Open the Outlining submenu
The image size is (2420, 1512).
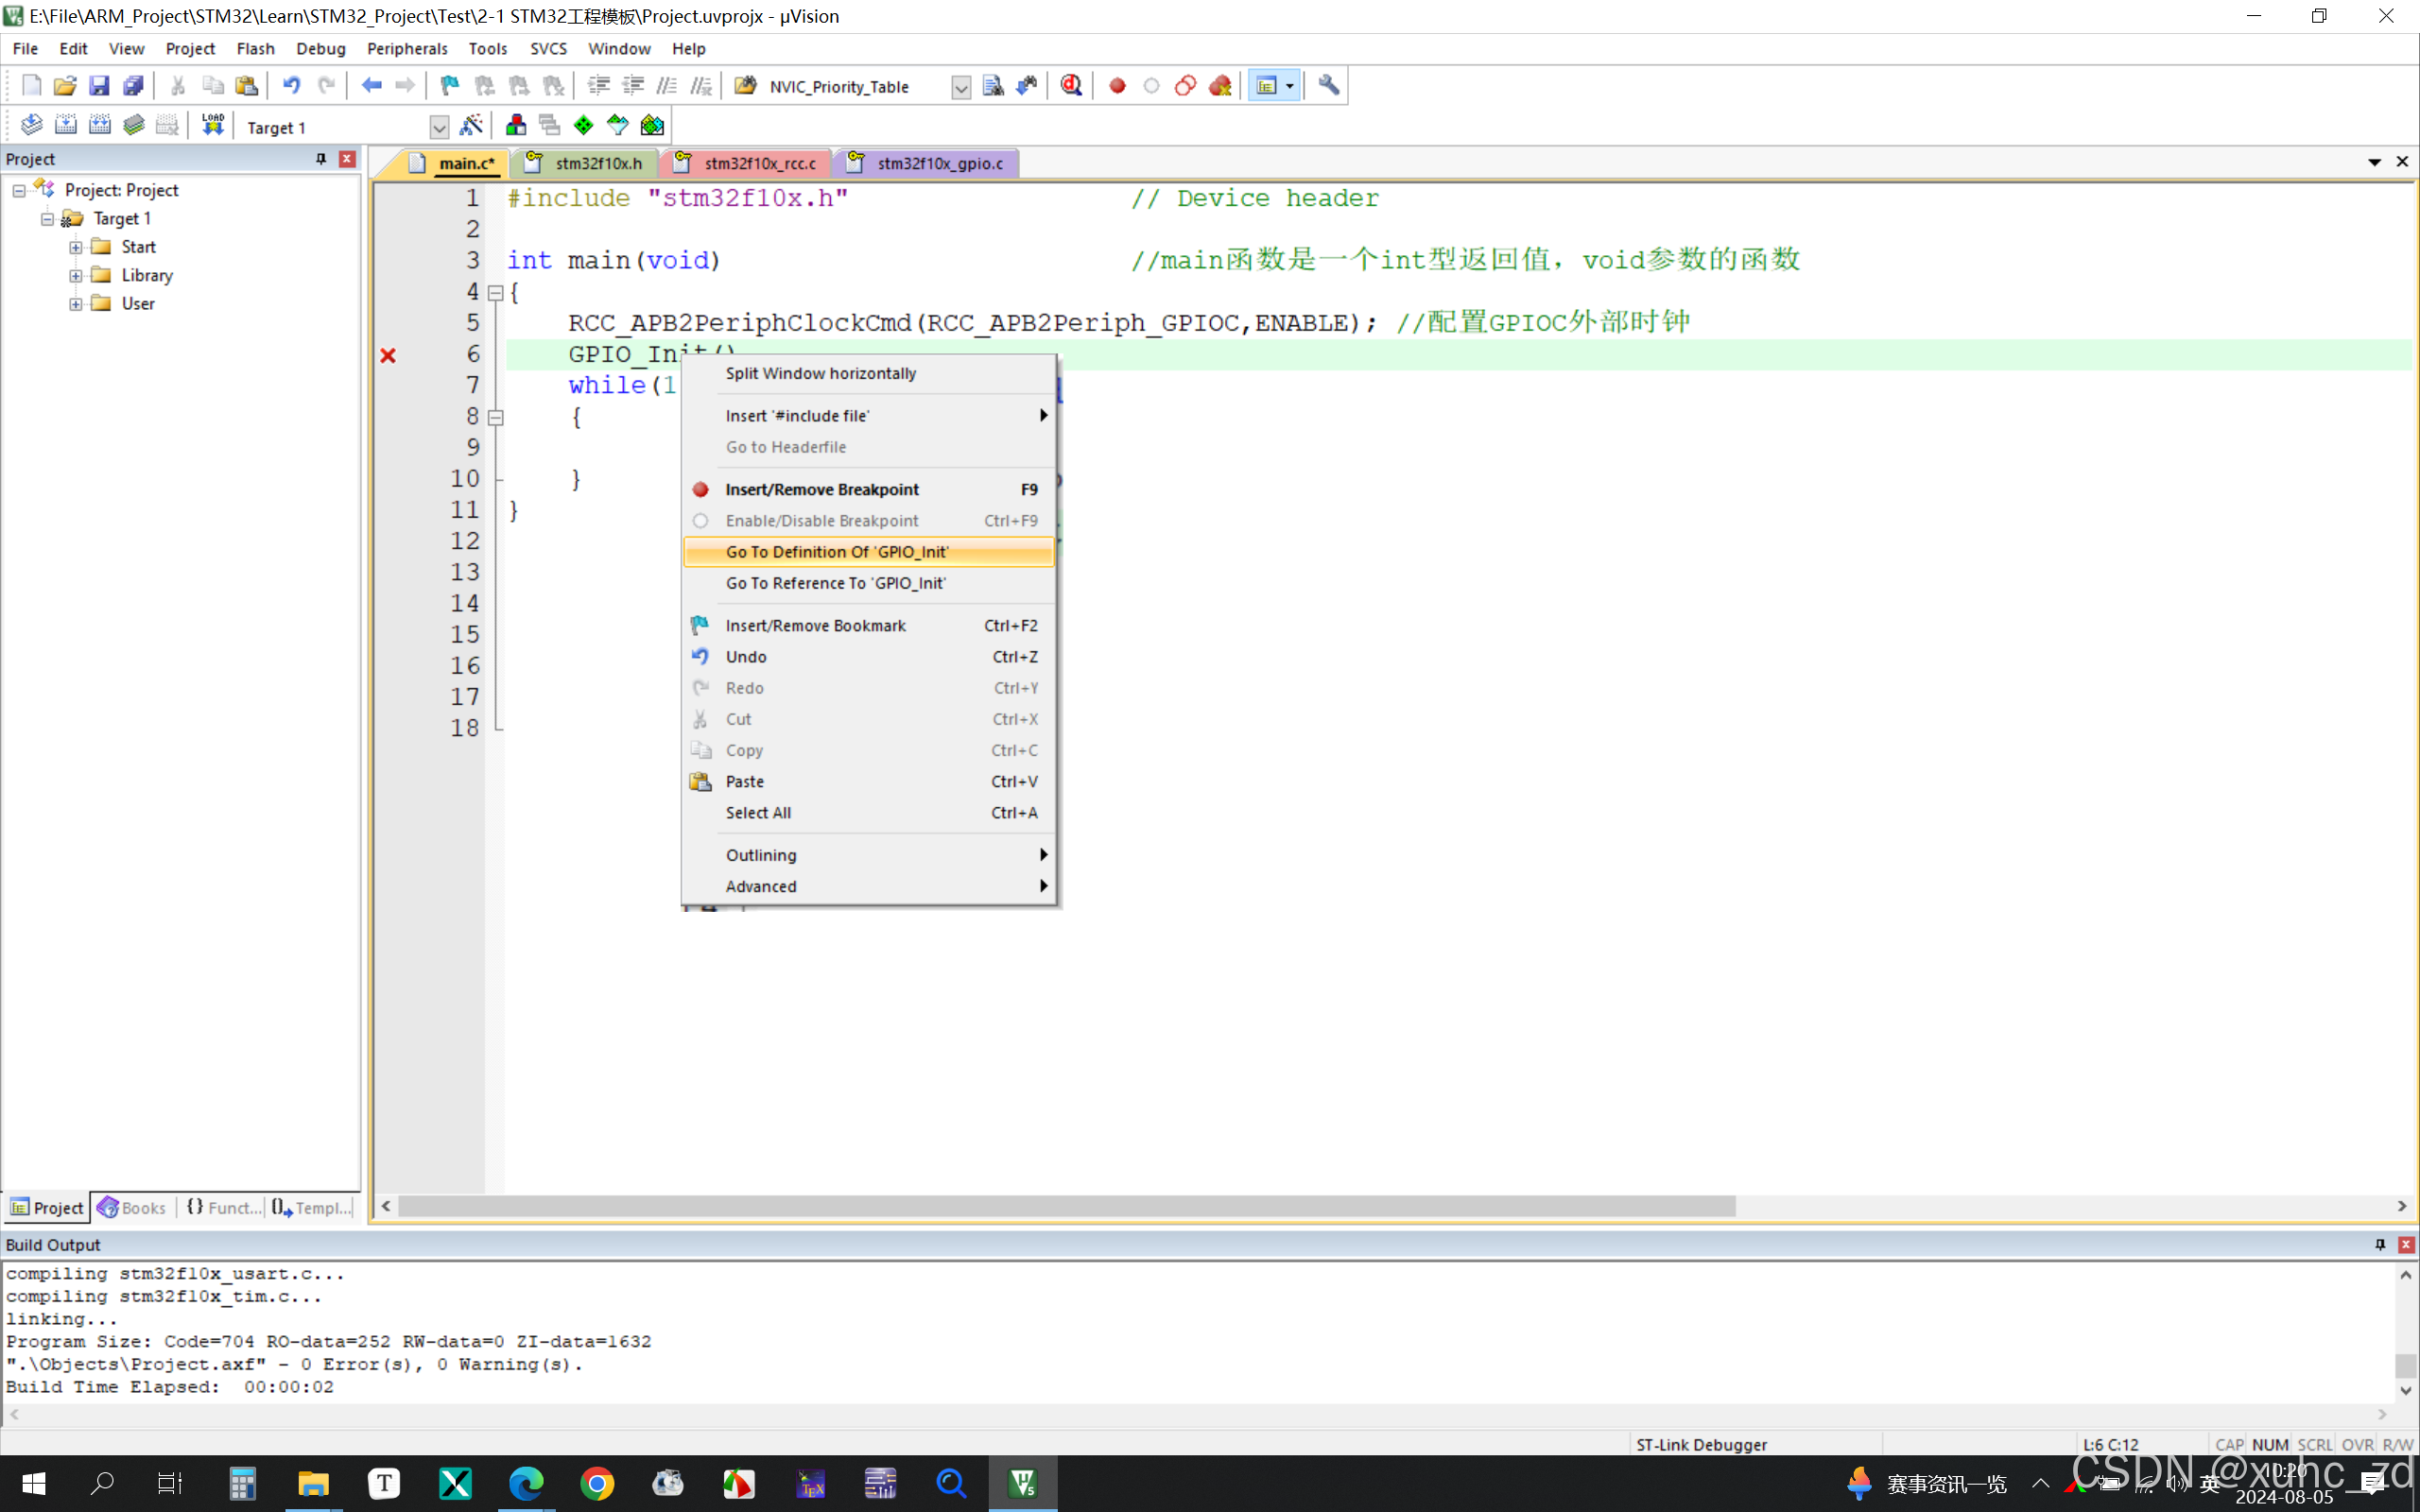(x=868, y=855)
